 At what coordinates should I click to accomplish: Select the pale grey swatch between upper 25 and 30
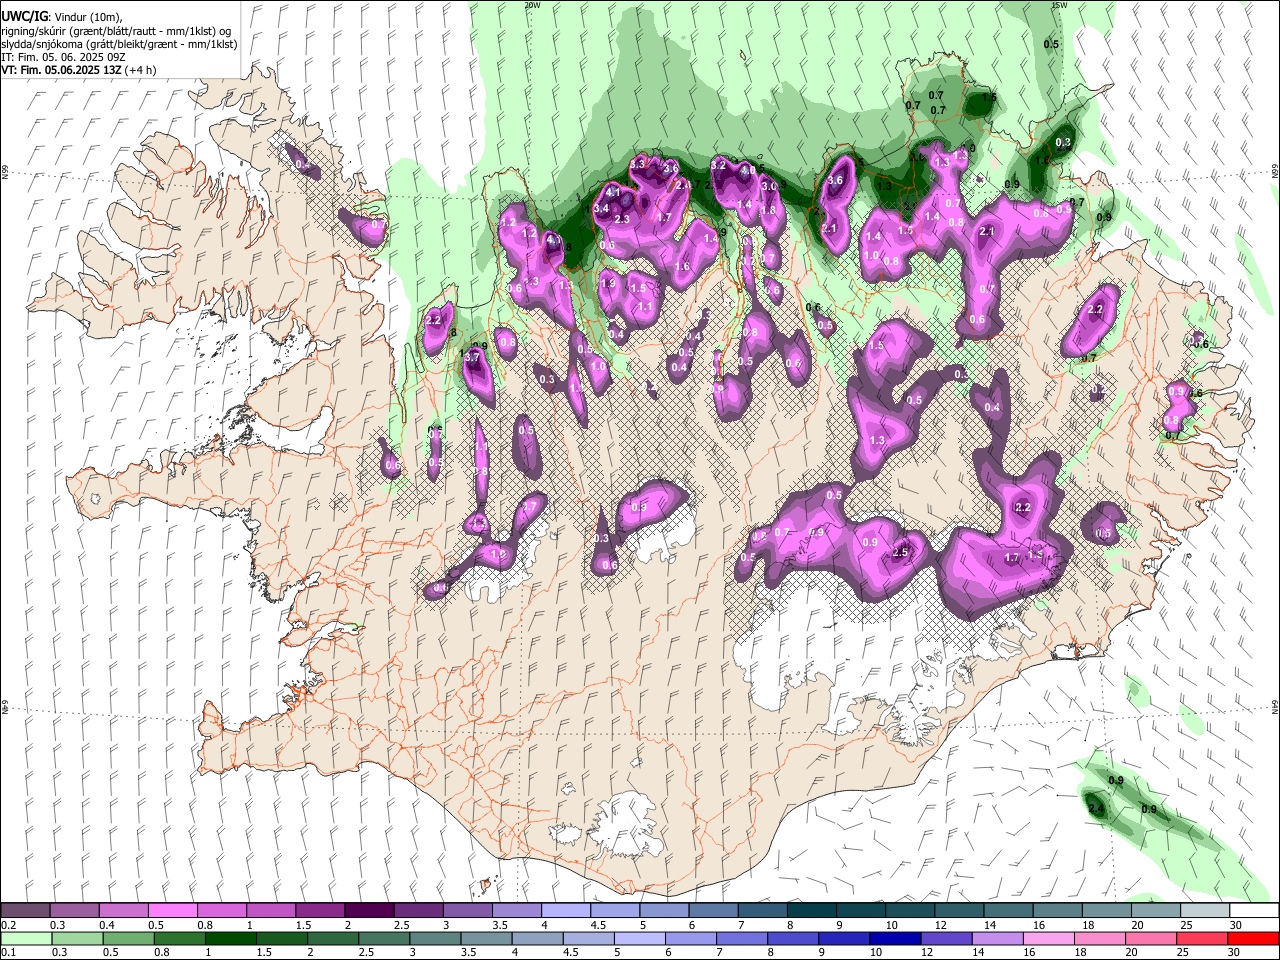(x=1205, y=911)
